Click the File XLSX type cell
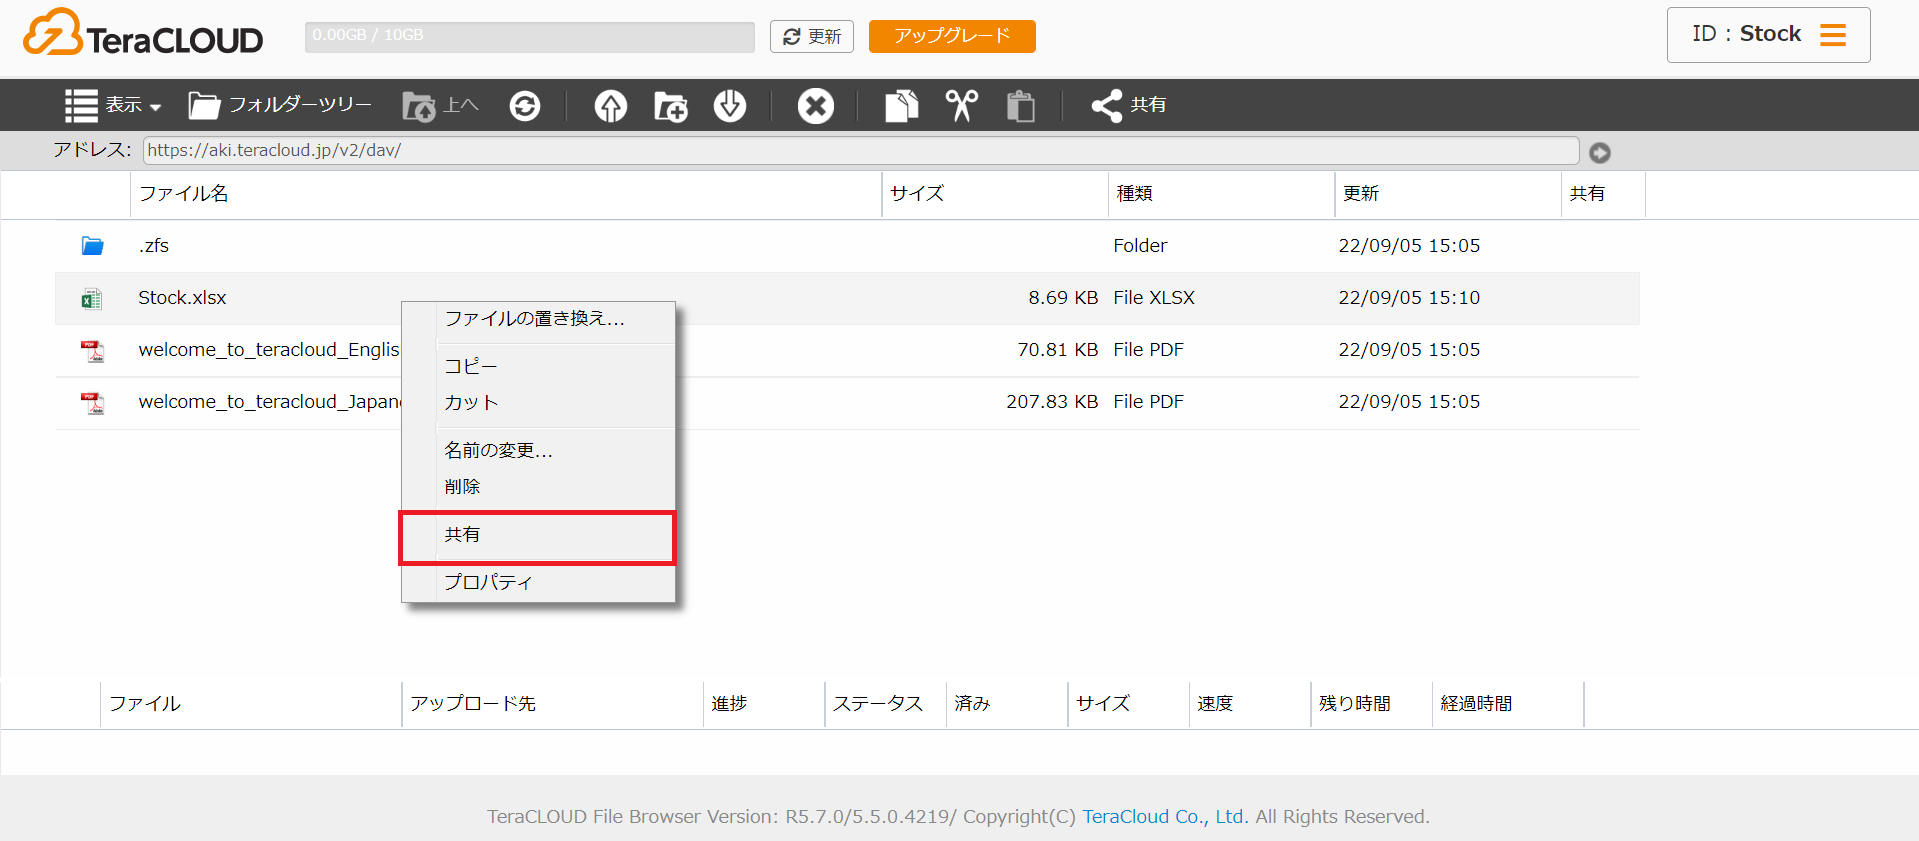This screenshot has height=841, width=1919. click(x=1154, y=298)
